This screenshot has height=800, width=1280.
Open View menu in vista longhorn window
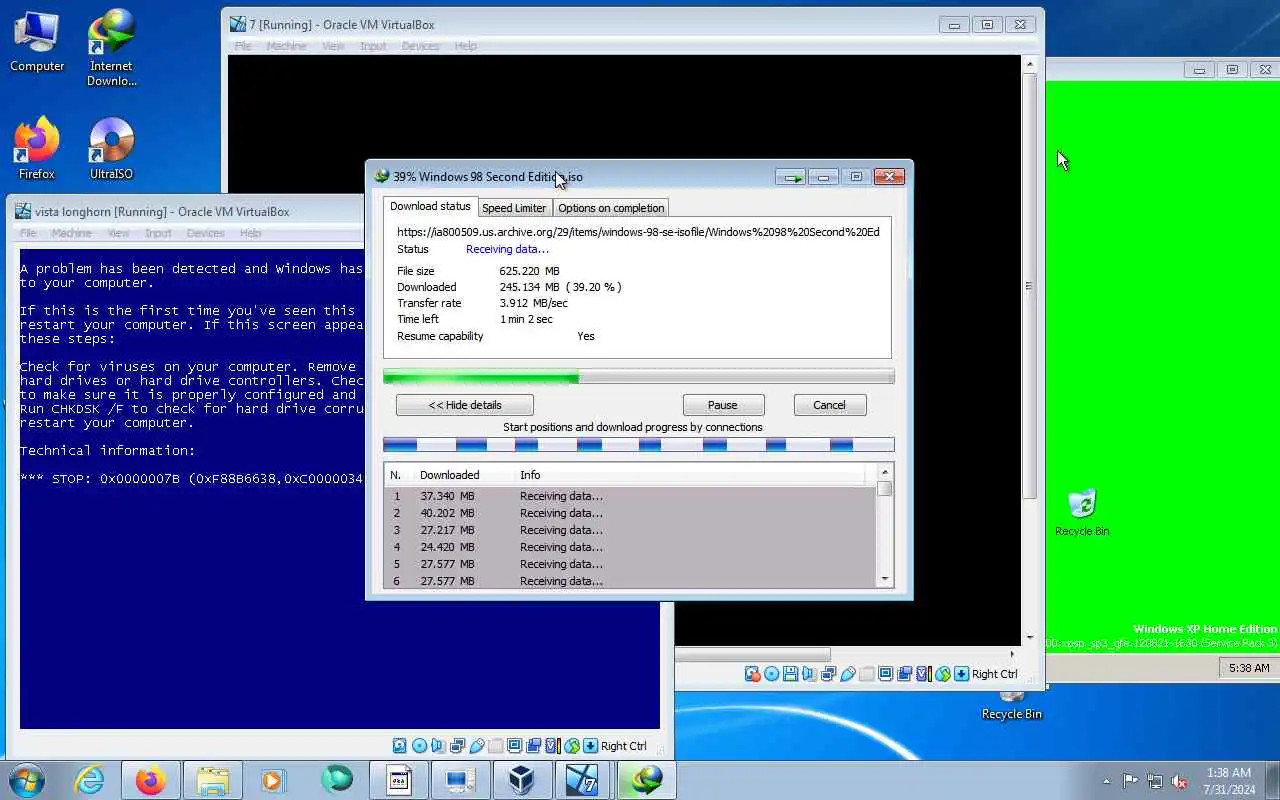(x=118, y=233)
